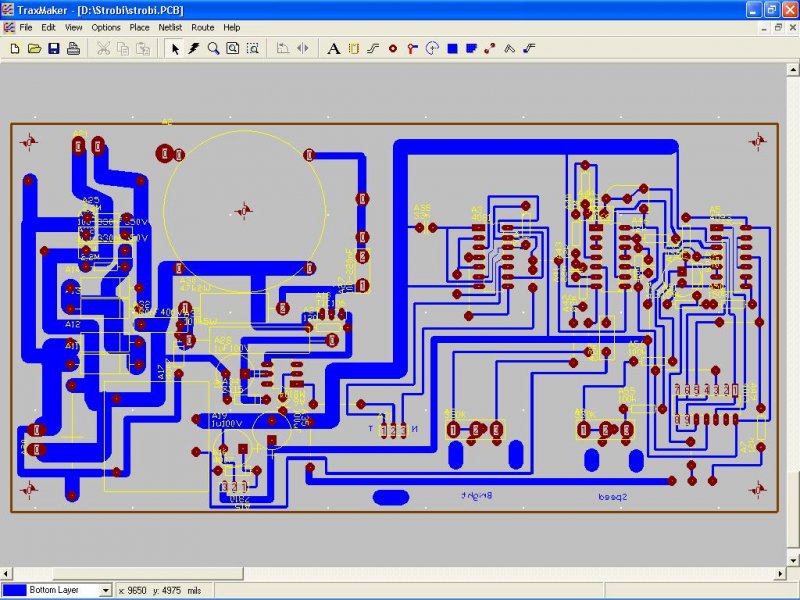
Task: Open the Options menu
Action: (106, 28)
